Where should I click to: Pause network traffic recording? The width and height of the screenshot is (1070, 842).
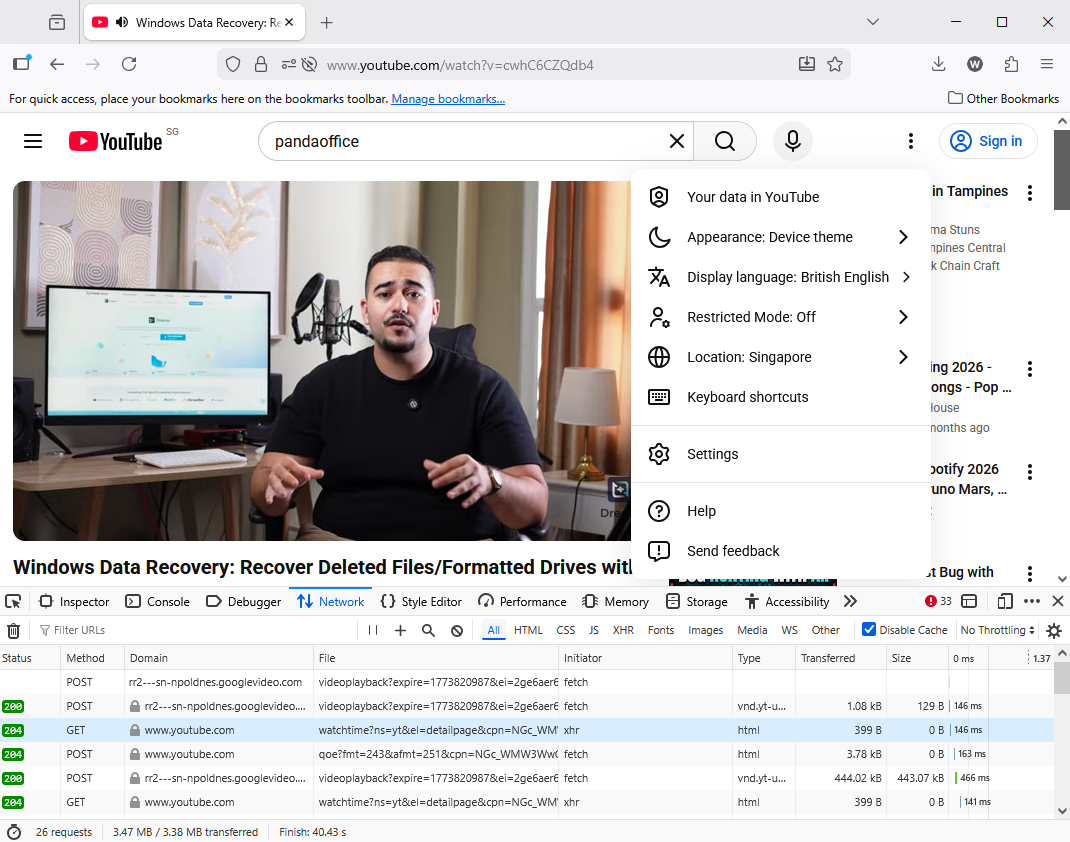[371, 630]
